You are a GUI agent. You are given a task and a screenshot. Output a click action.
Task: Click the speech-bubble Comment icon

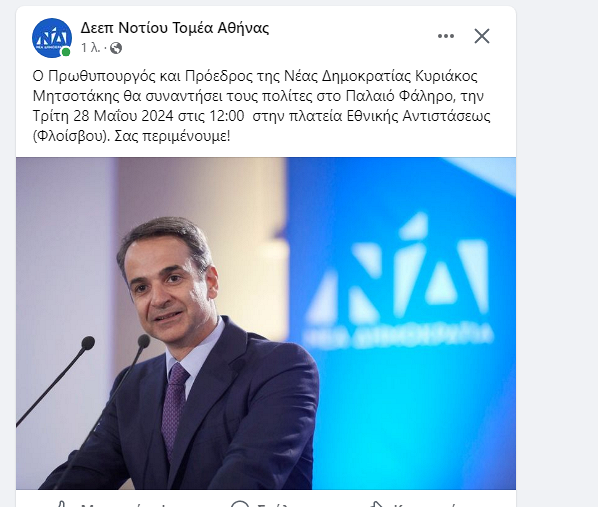pyautogui.click(x=240, y=504)
